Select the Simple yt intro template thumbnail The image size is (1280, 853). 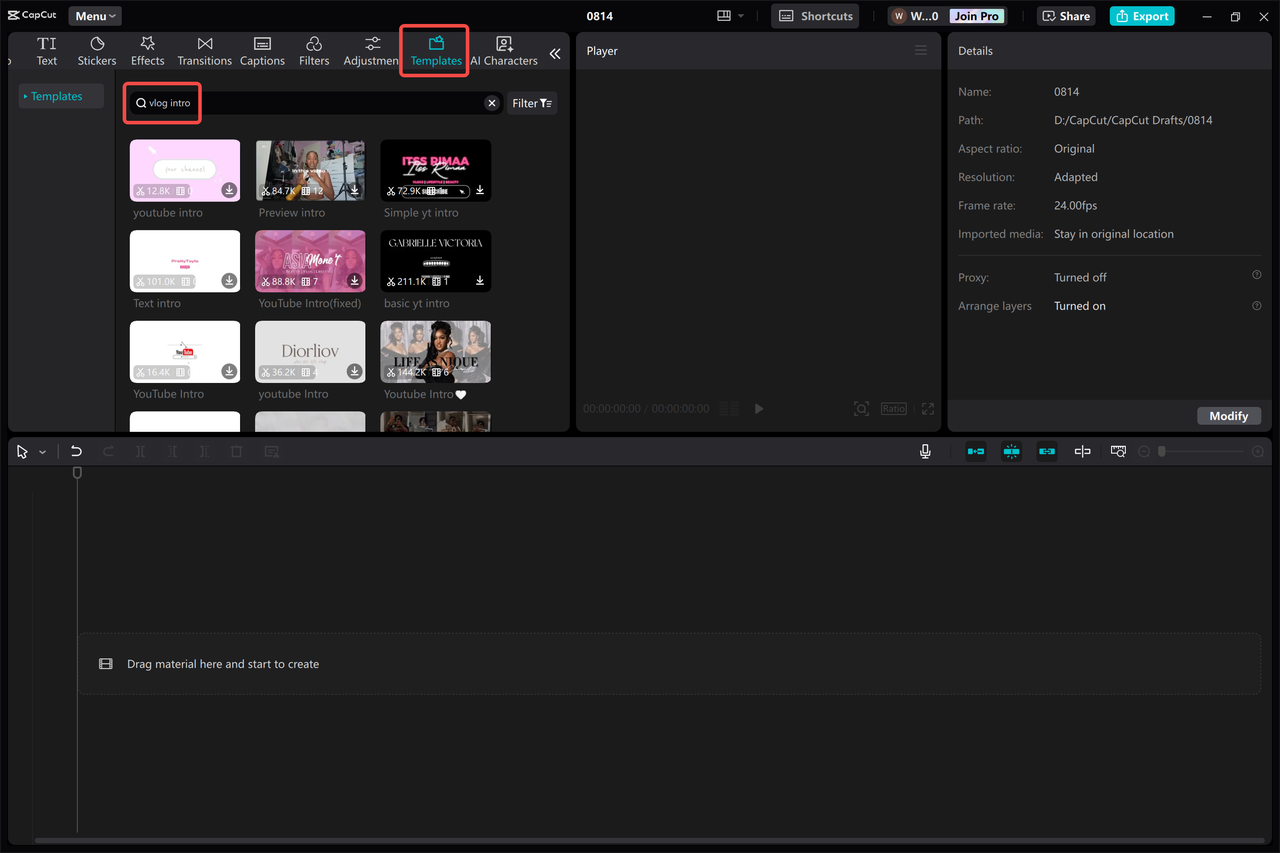point(435,170)
